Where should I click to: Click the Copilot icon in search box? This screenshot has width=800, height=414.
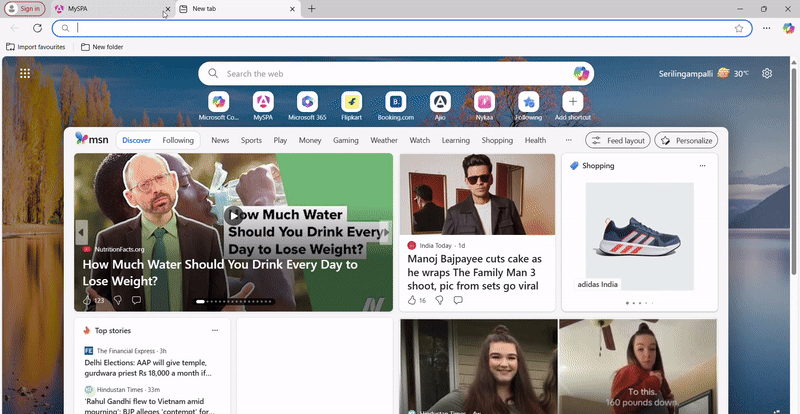point(581,73)
